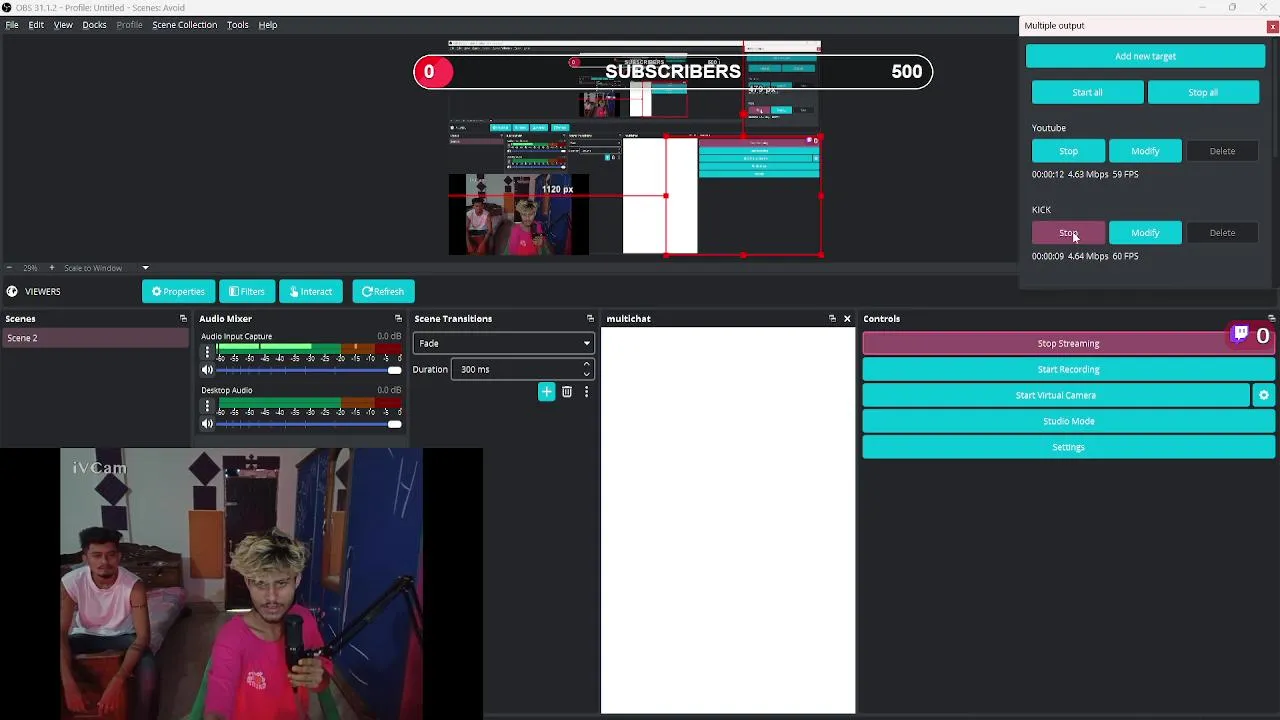Image resolution: width=1280 pixels, height=720 pixels.
Task: Remove transition using the trash icon
Action: tap(567, 392)
